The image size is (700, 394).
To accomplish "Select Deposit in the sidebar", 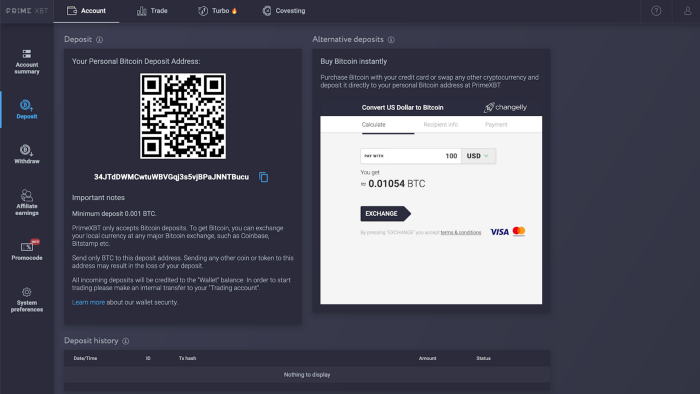I will (x=27, y=110).
